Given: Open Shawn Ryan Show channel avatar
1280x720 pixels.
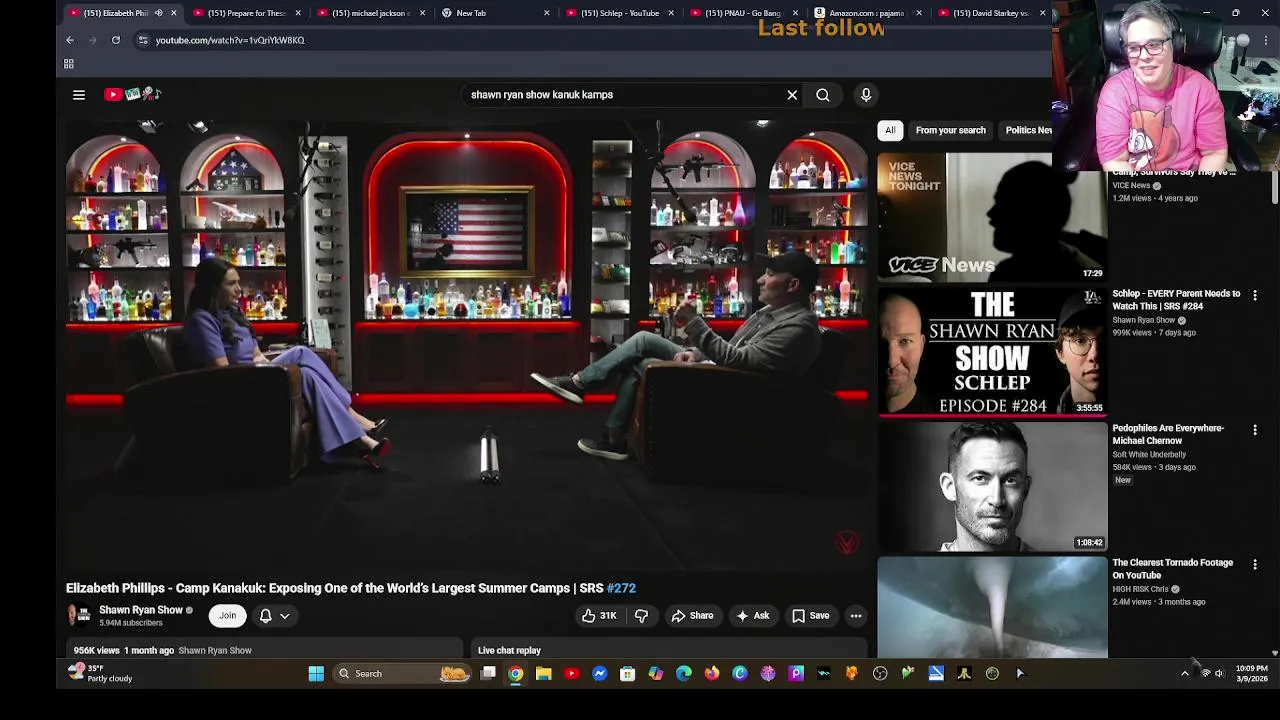Looking at the screenshot, I should [78, 615].
